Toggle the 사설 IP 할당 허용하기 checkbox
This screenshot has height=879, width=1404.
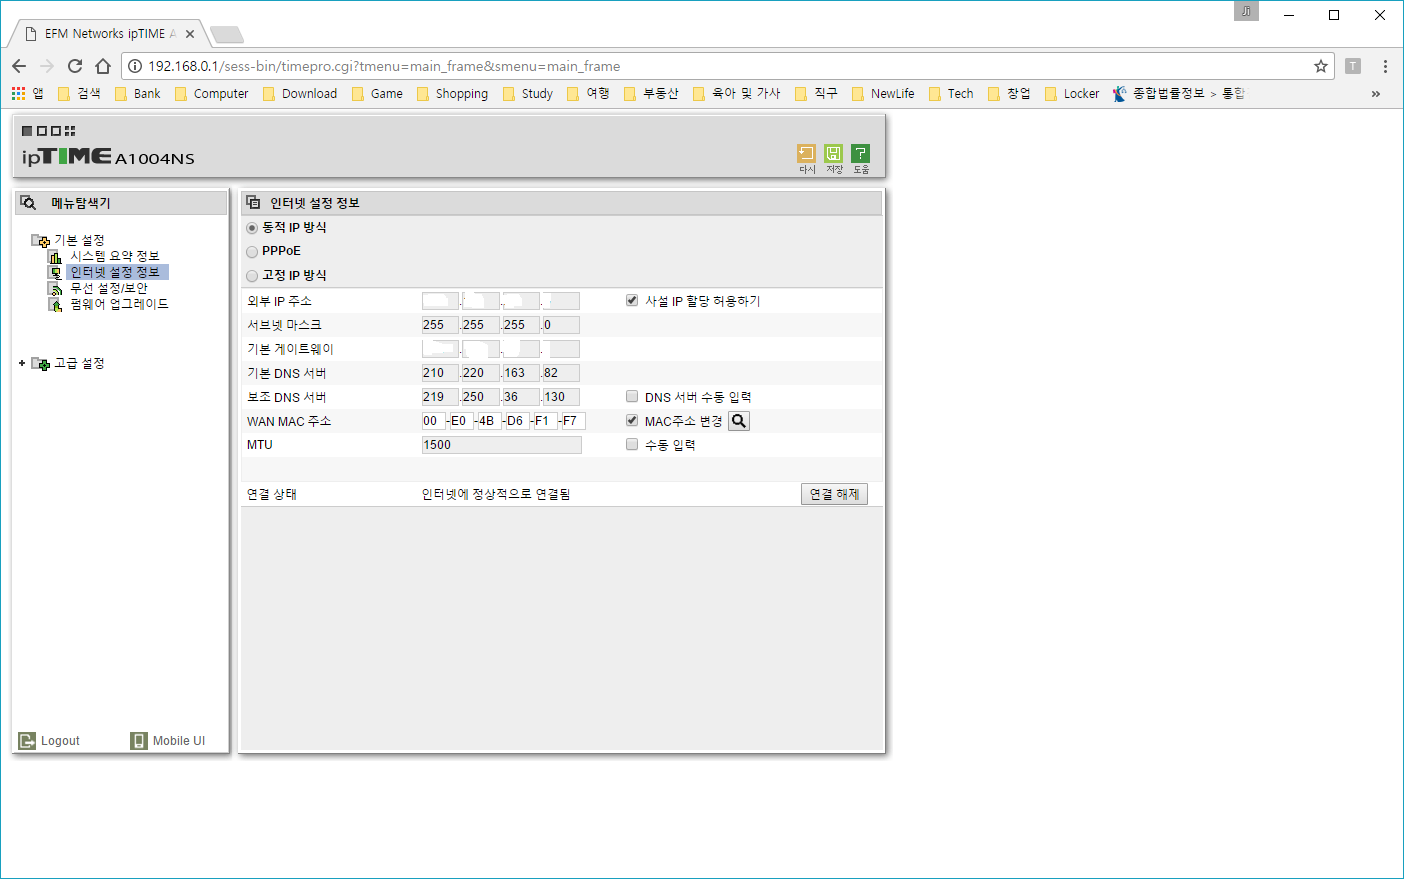click(632, 300)
